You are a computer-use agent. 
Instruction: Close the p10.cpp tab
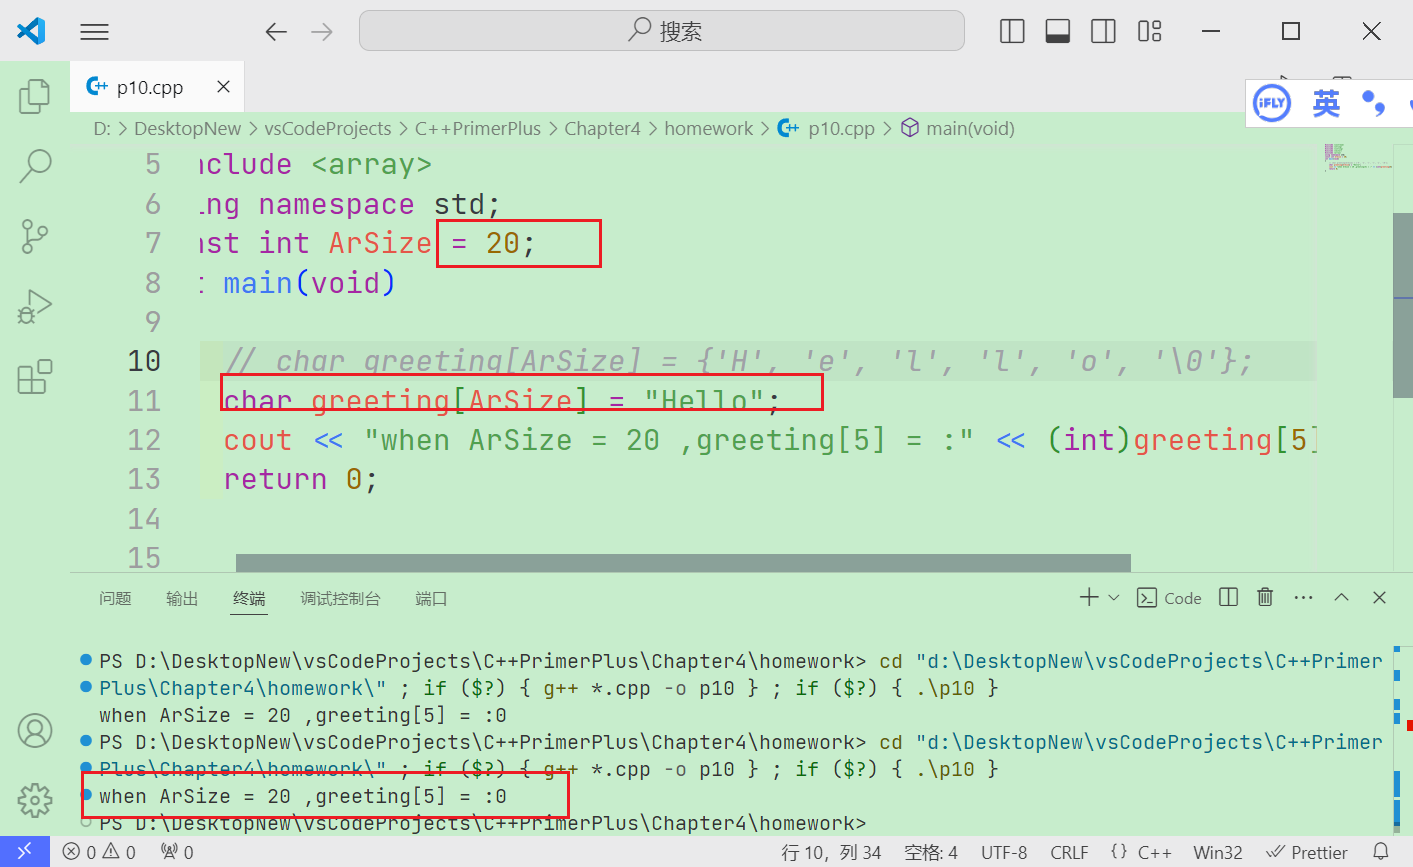click(224, 87)
